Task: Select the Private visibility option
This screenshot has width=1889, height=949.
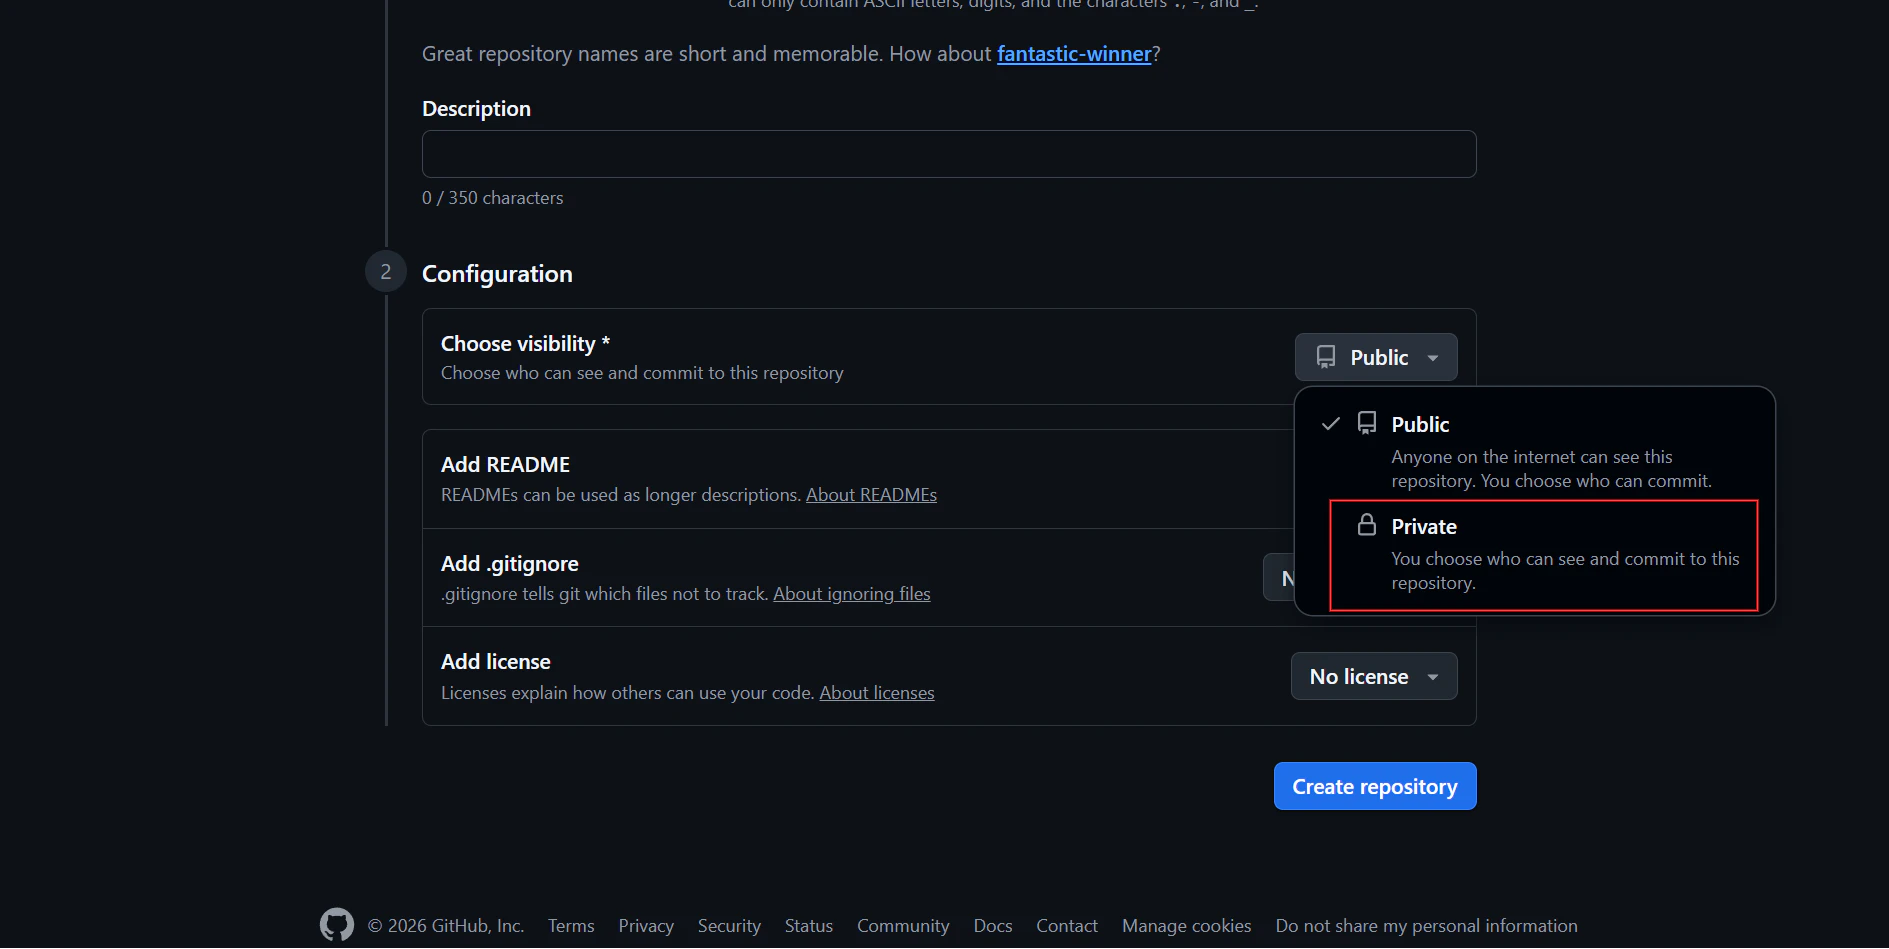Action: [x=1543, y=555]
